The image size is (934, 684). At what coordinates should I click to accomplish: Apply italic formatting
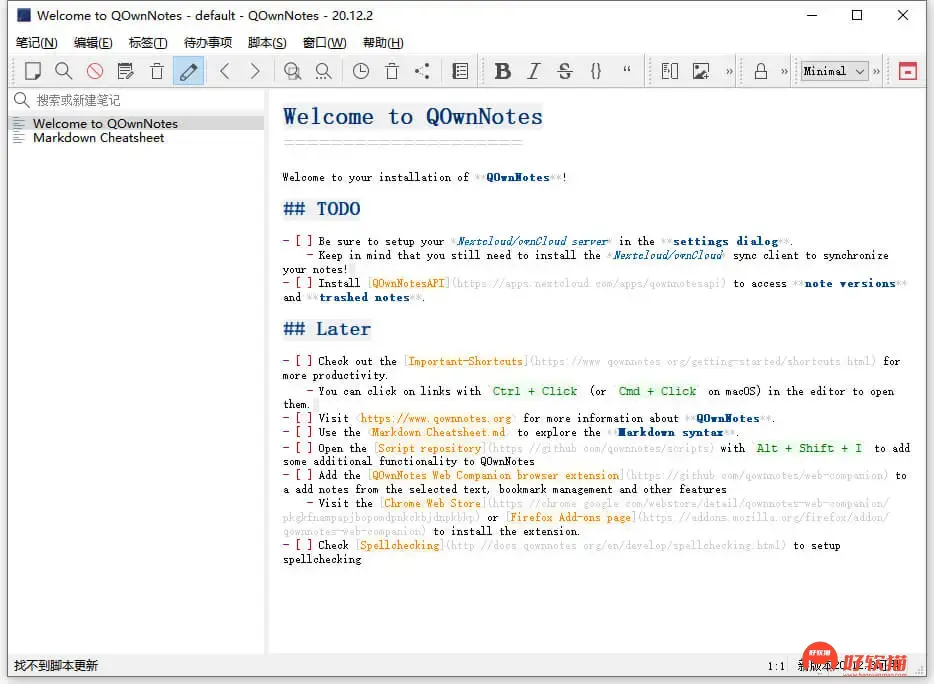click(534, 71)
